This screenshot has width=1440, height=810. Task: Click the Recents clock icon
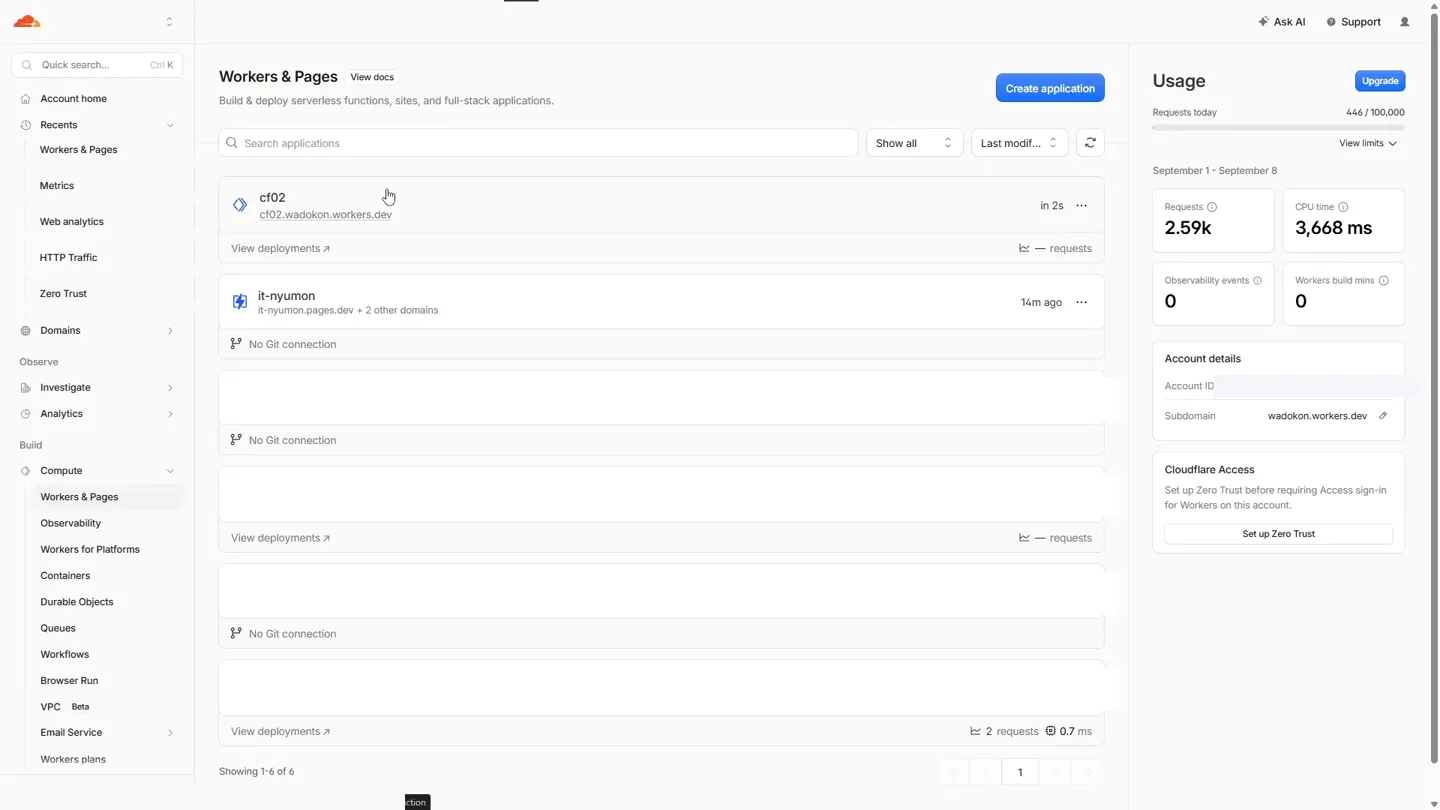[25, 125]
